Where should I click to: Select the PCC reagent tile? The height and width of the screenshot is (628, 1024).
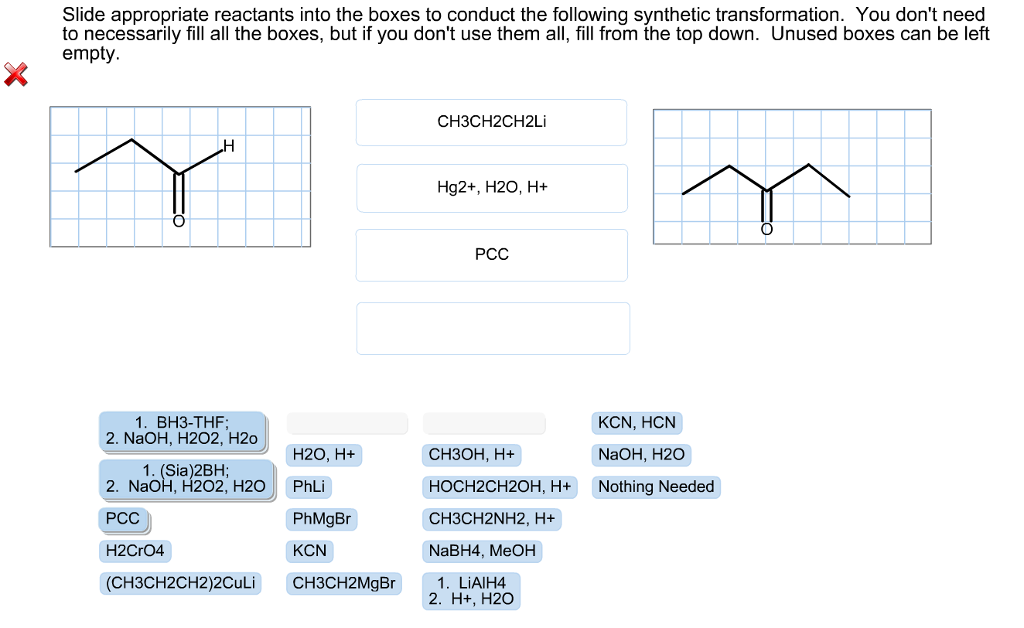(x=121, y=519)
